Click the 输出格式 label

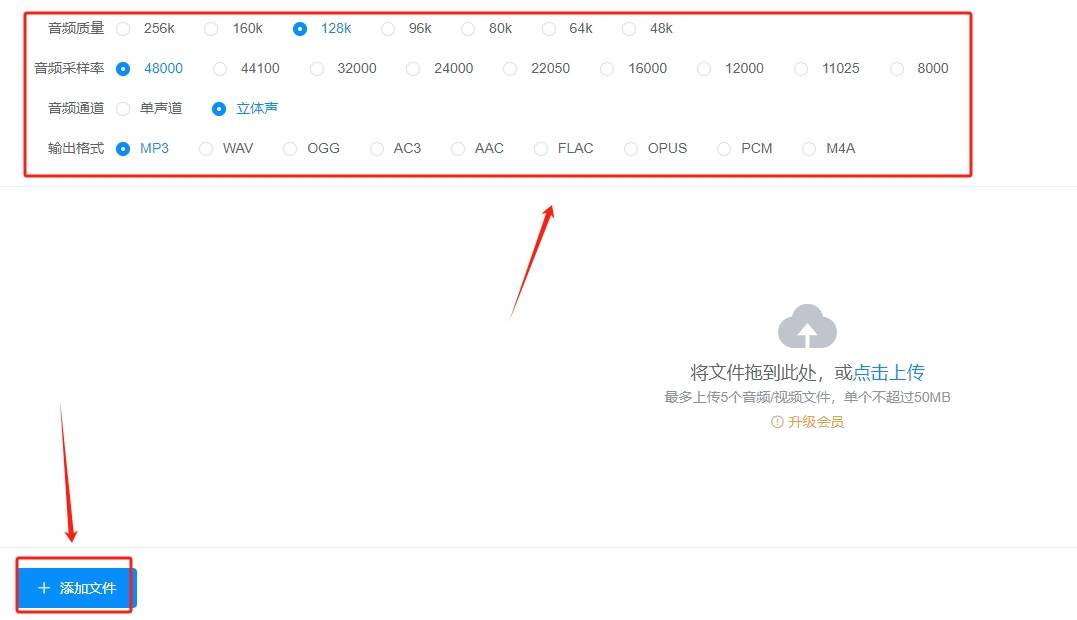pyautogui.click(x=76, y=148)
